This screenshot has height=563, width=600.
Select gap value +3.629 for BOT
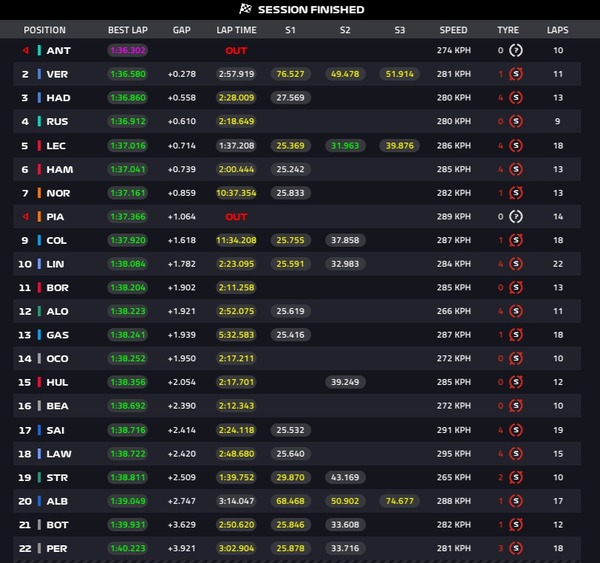(x=182, y=525)
